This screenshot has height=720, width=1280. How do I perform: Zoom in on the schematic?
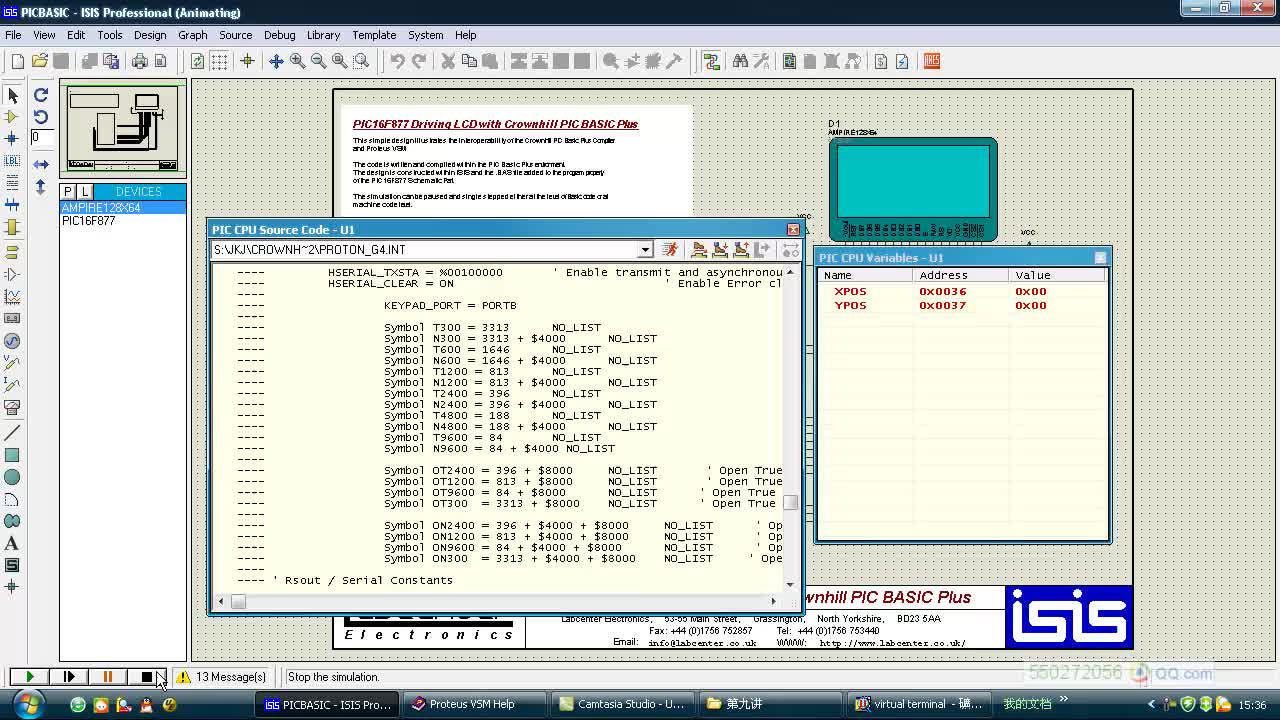[x=297, y=61]
